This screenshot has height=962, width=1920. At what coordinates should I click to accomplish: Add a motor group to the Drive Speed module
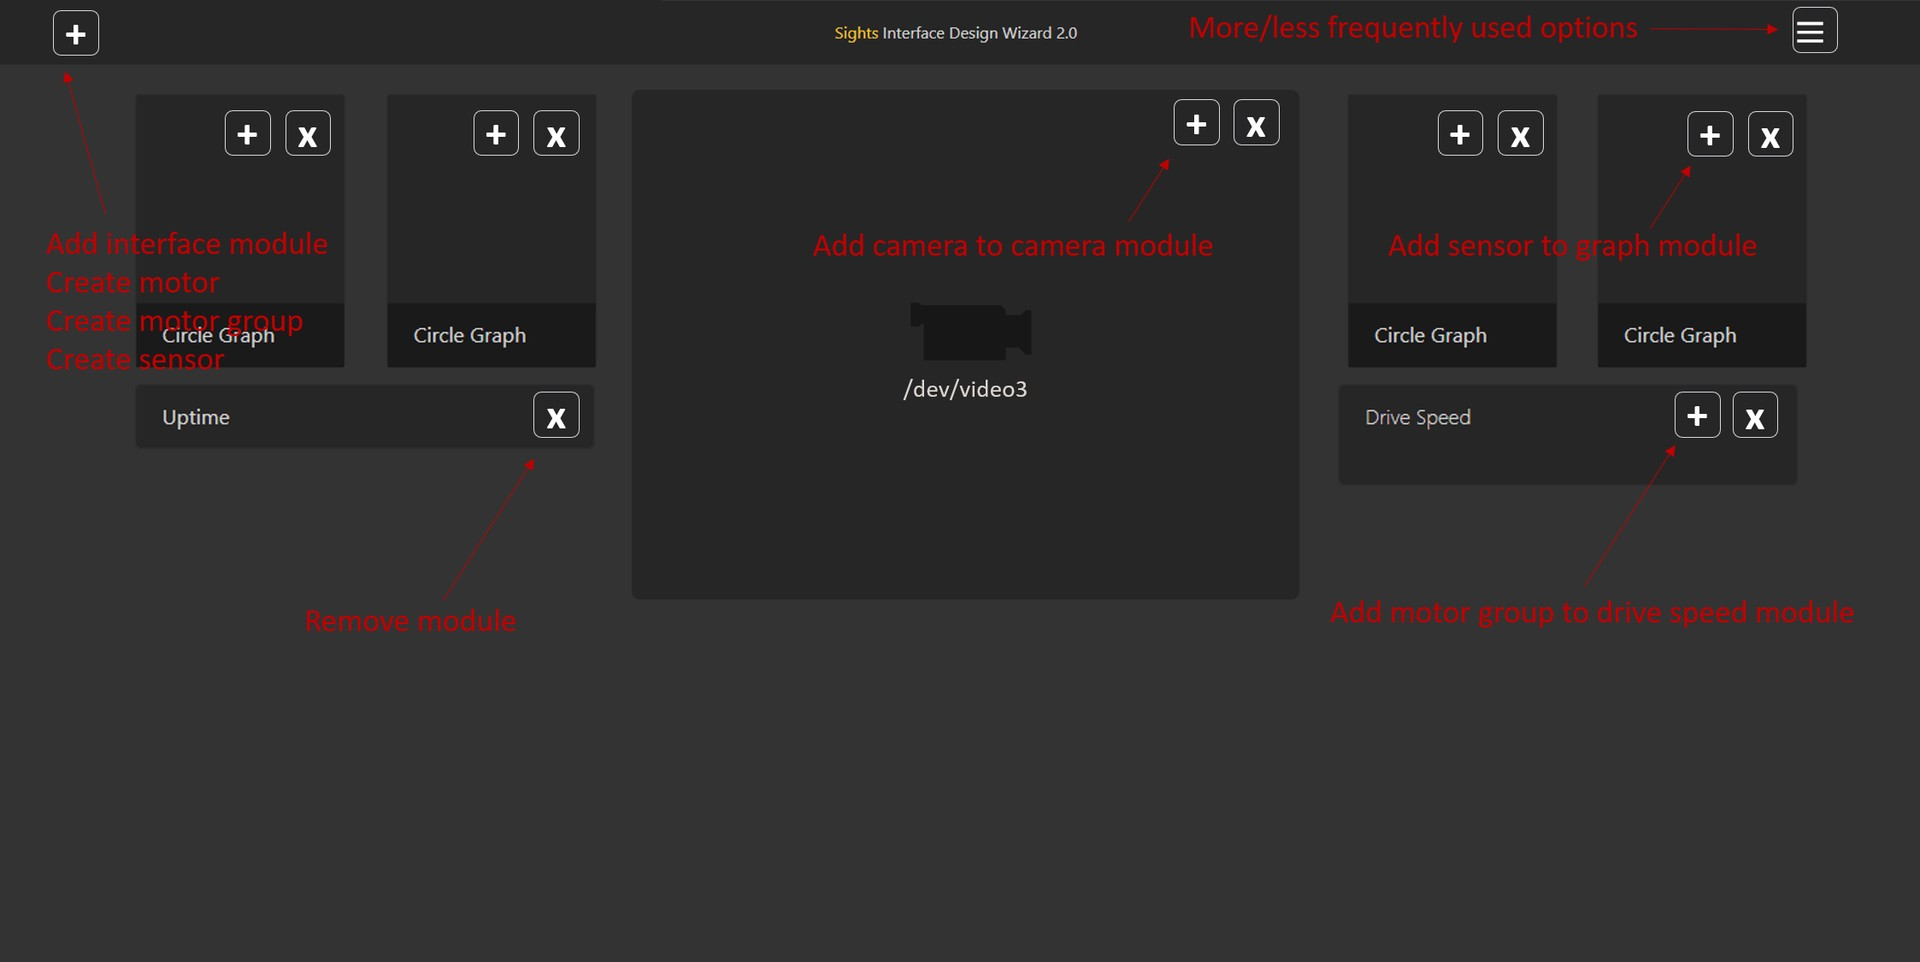(x=1697, y=414)
